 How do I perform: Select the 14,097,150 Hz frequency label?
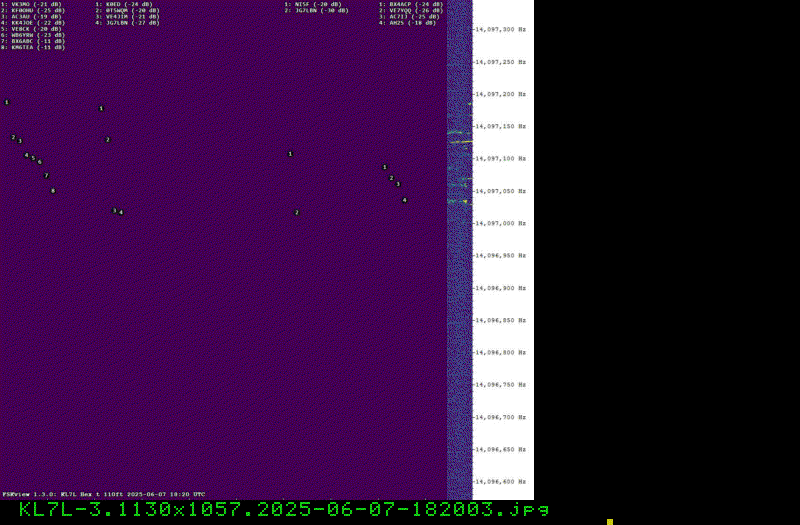(500, 126)
